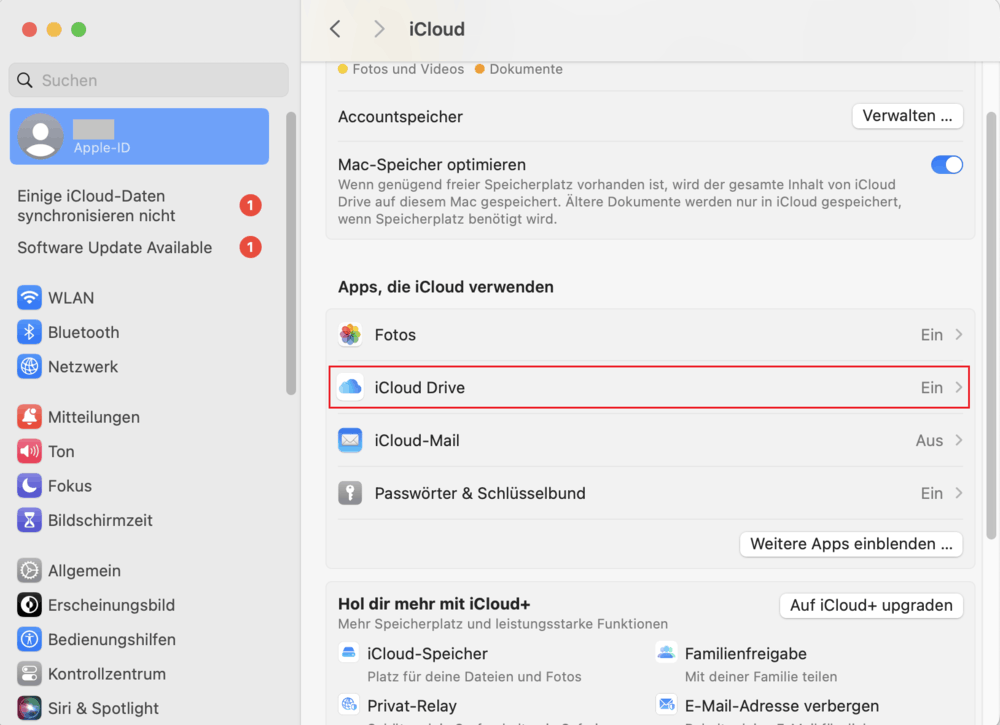The image size is (1000, 725).
Task: Open Bluetooth settings pane
Action: pos(140,332)
